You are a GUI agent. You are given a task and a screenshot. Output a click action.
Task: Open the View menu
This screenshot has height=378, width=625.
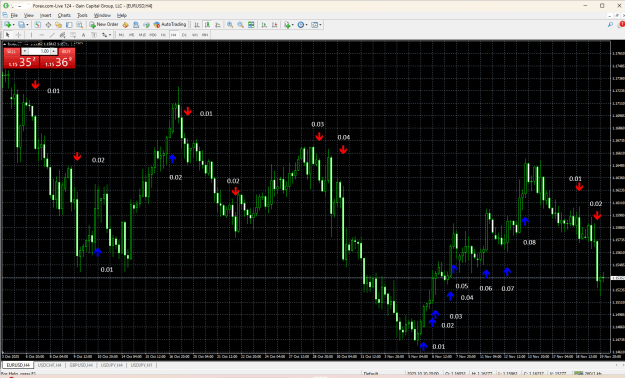pos(29,15)
